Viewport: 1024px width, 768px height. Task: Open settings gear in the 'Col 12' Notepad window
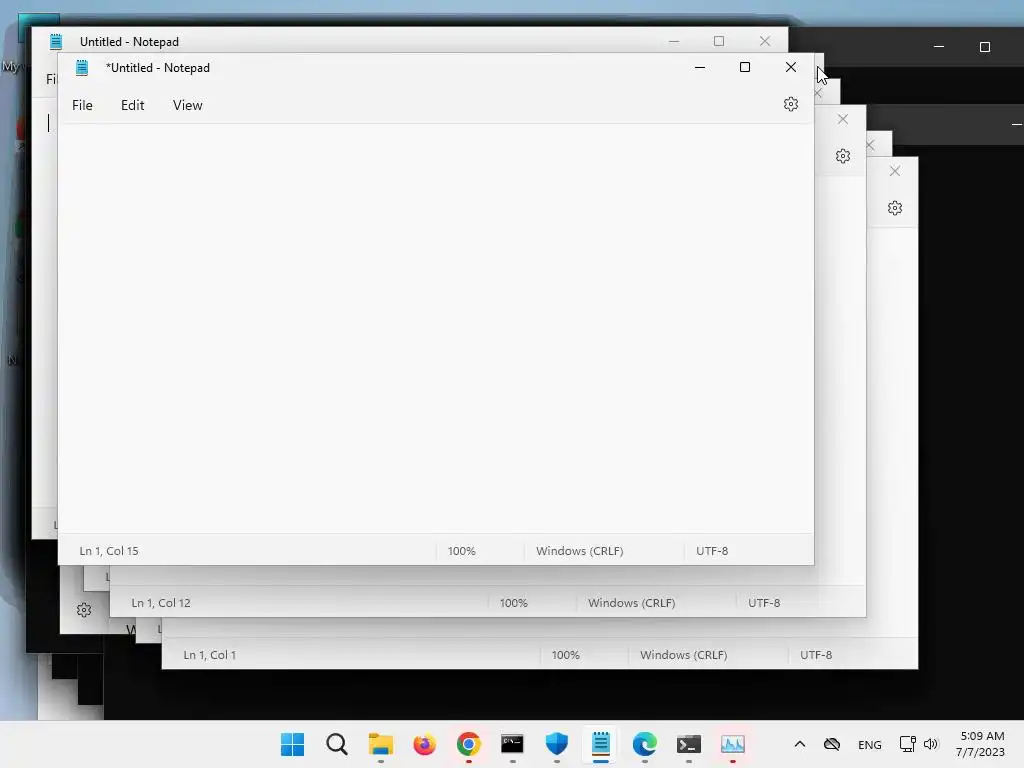click(843, 156)
